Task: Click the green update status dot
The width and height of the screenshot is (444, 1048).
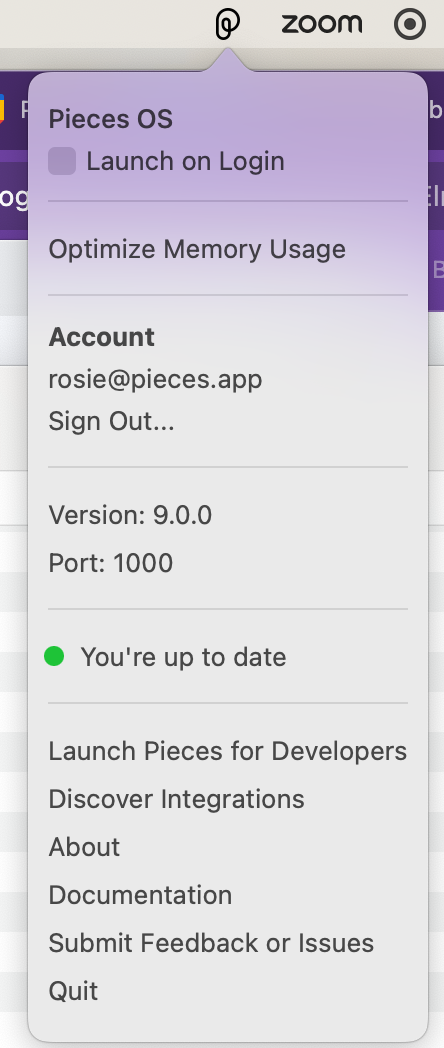Action: pos(54,656)
